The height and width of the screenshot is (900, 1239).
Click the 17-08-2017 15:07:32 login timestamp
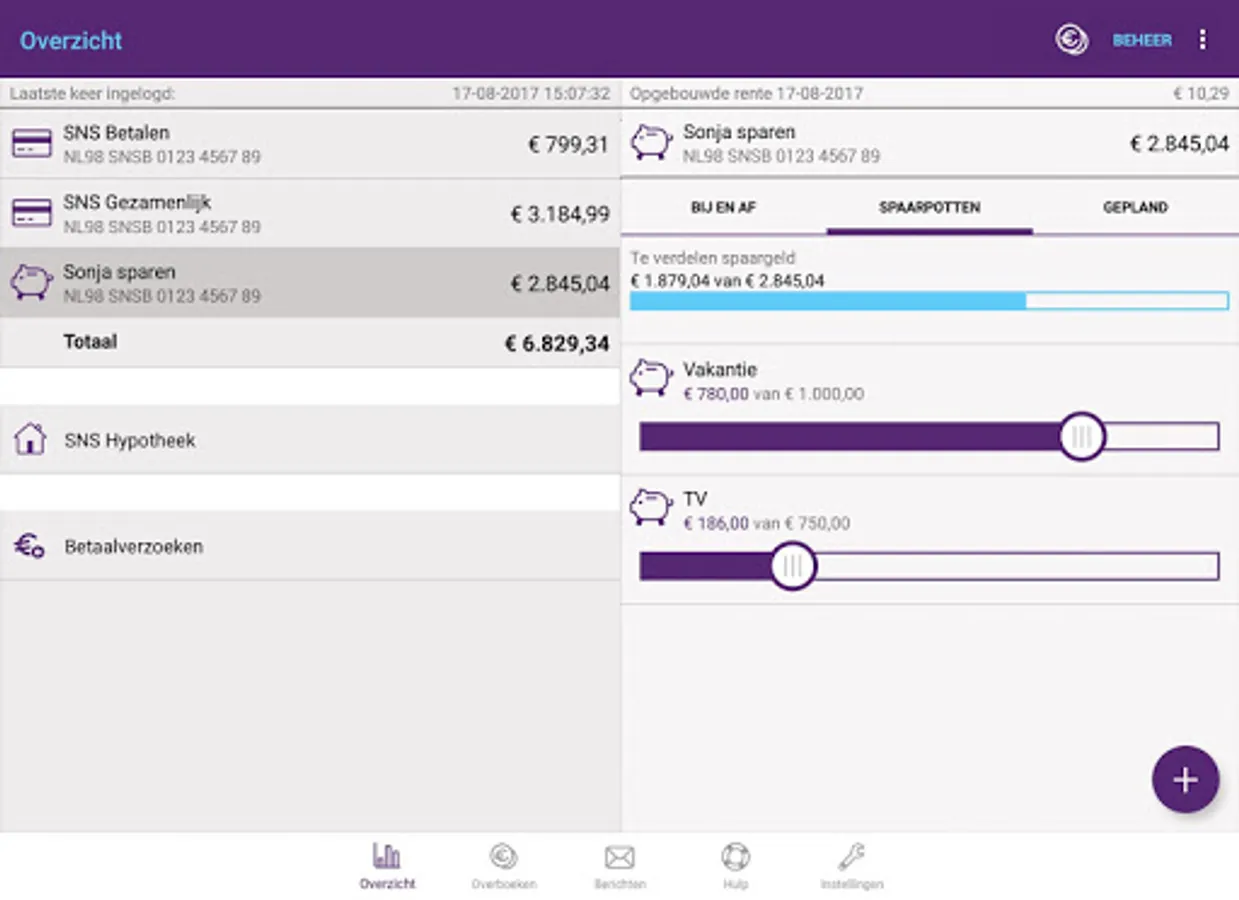[531, 94]
